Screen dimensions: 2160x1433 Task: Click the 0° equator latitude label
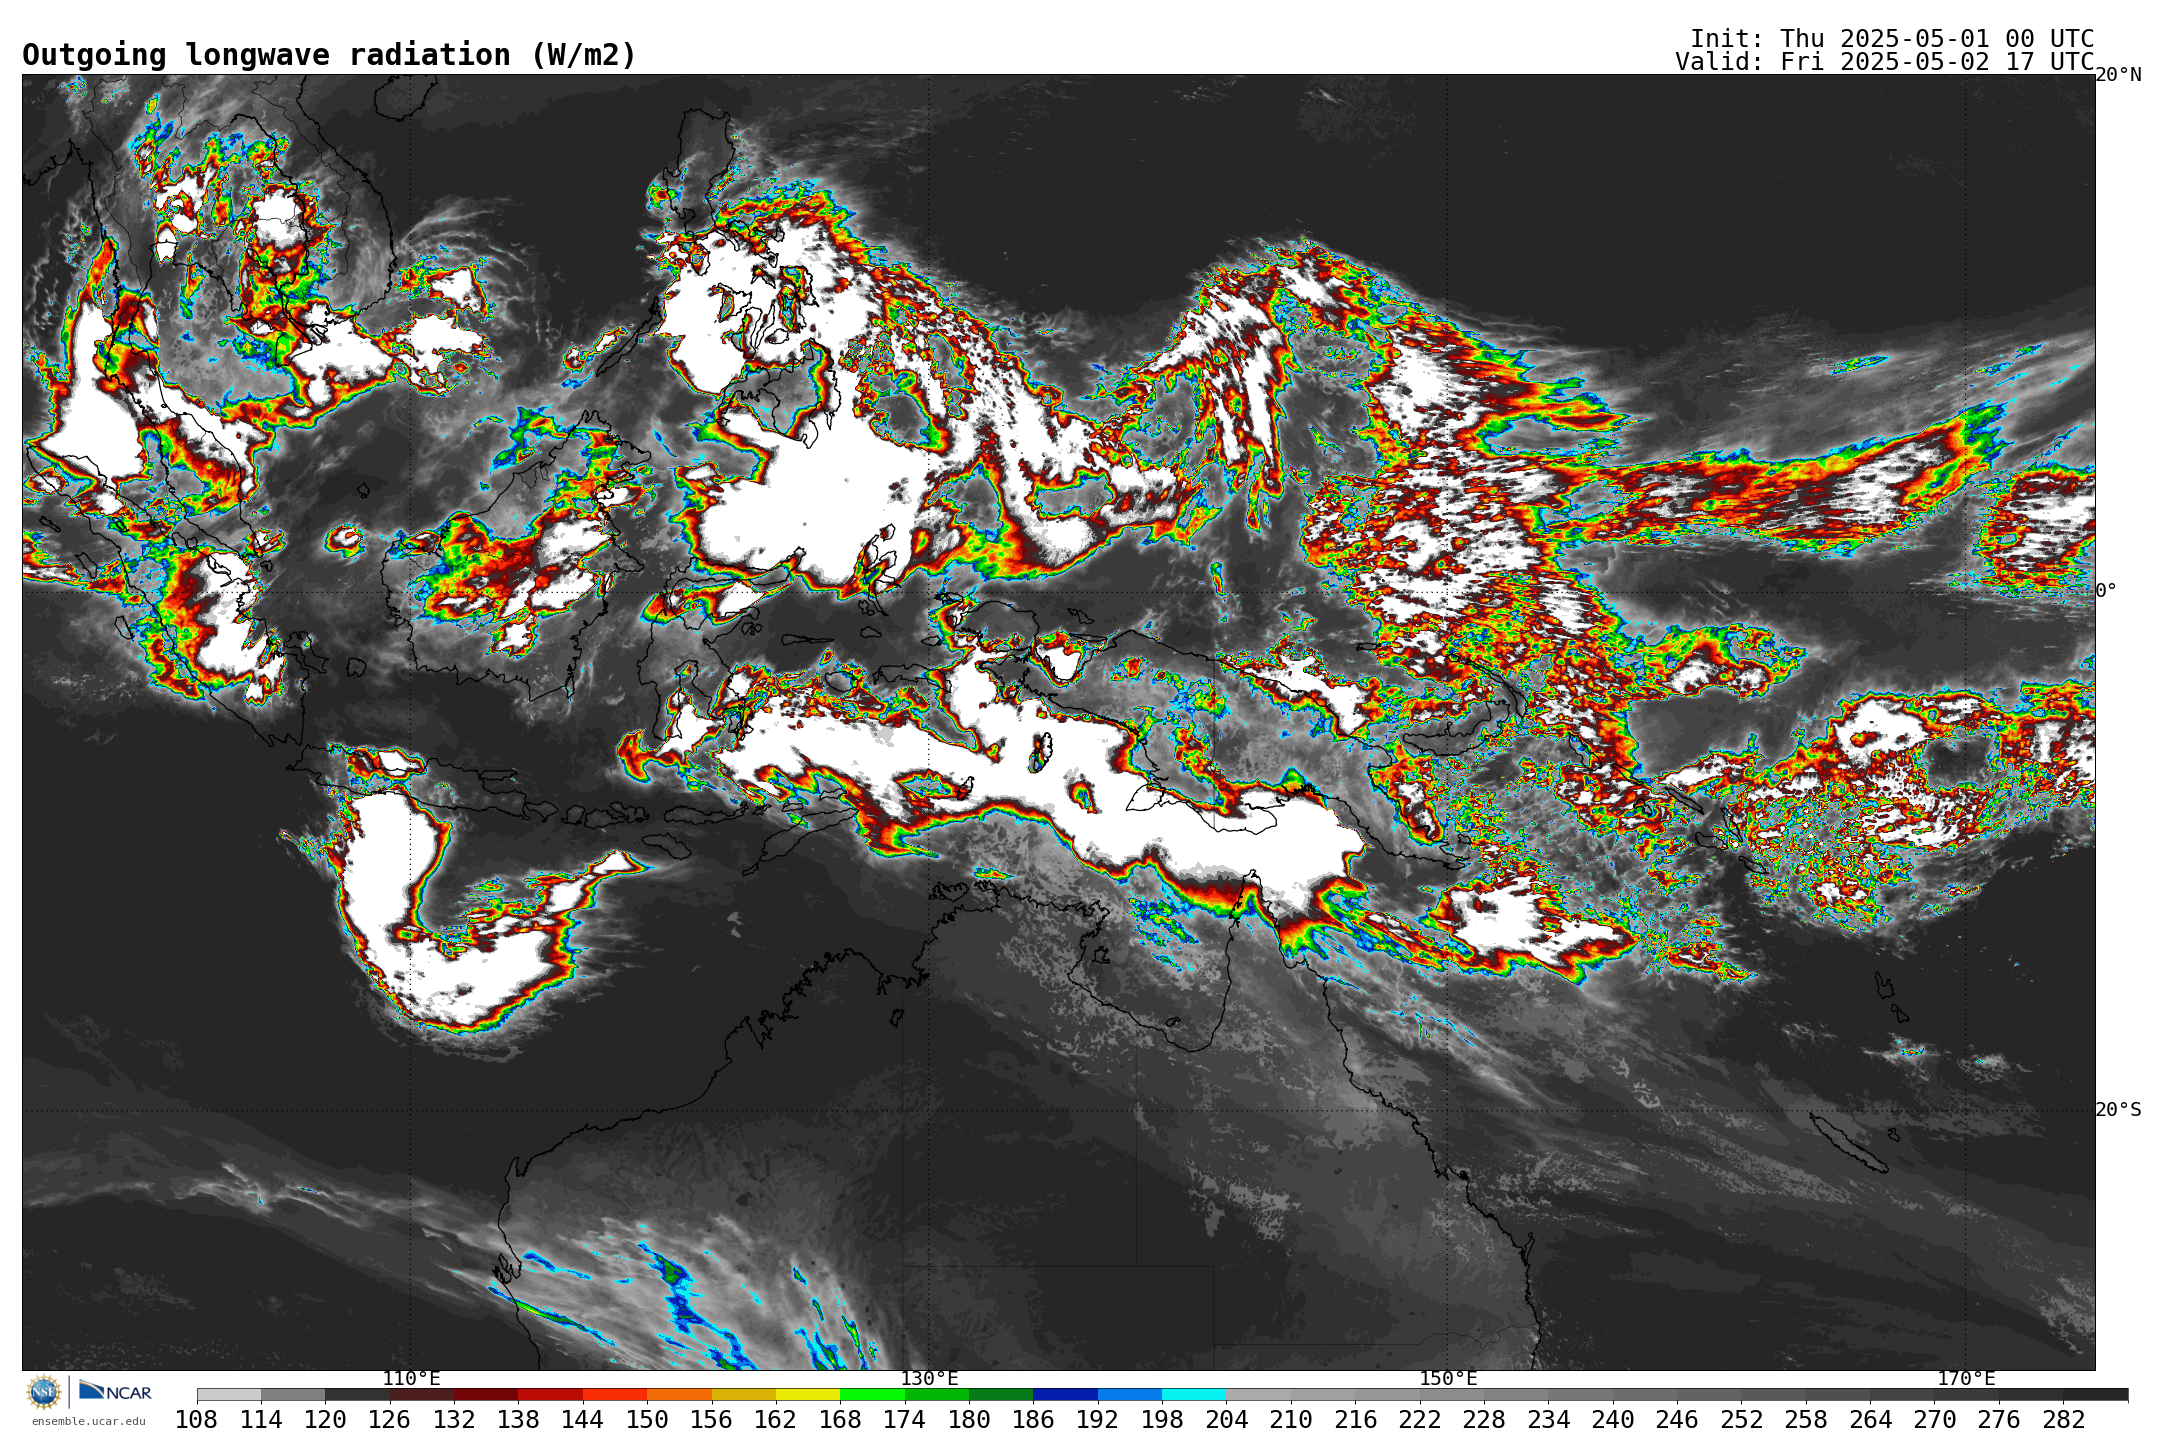(2106, 591)
